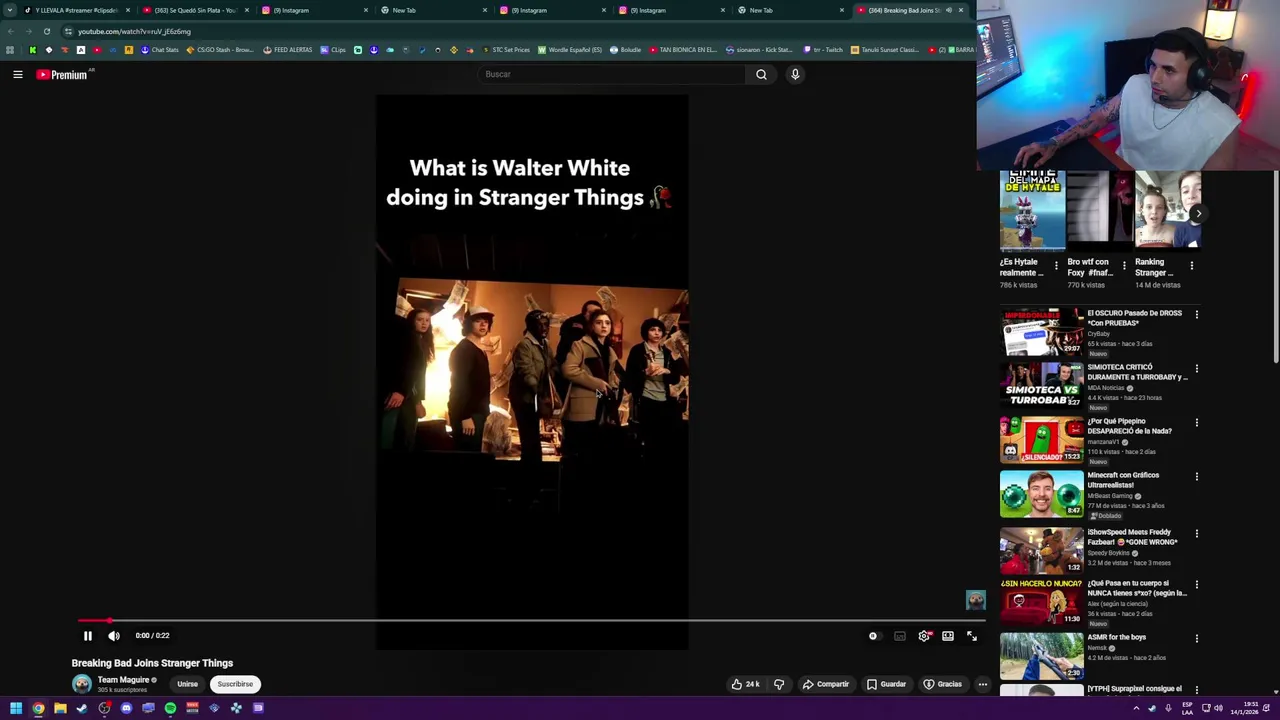Screen dimensions: 1280x720
Task: Open options for 'SIMIOTECA CRITICÓ' video
Action: [x=1196, y=368]
